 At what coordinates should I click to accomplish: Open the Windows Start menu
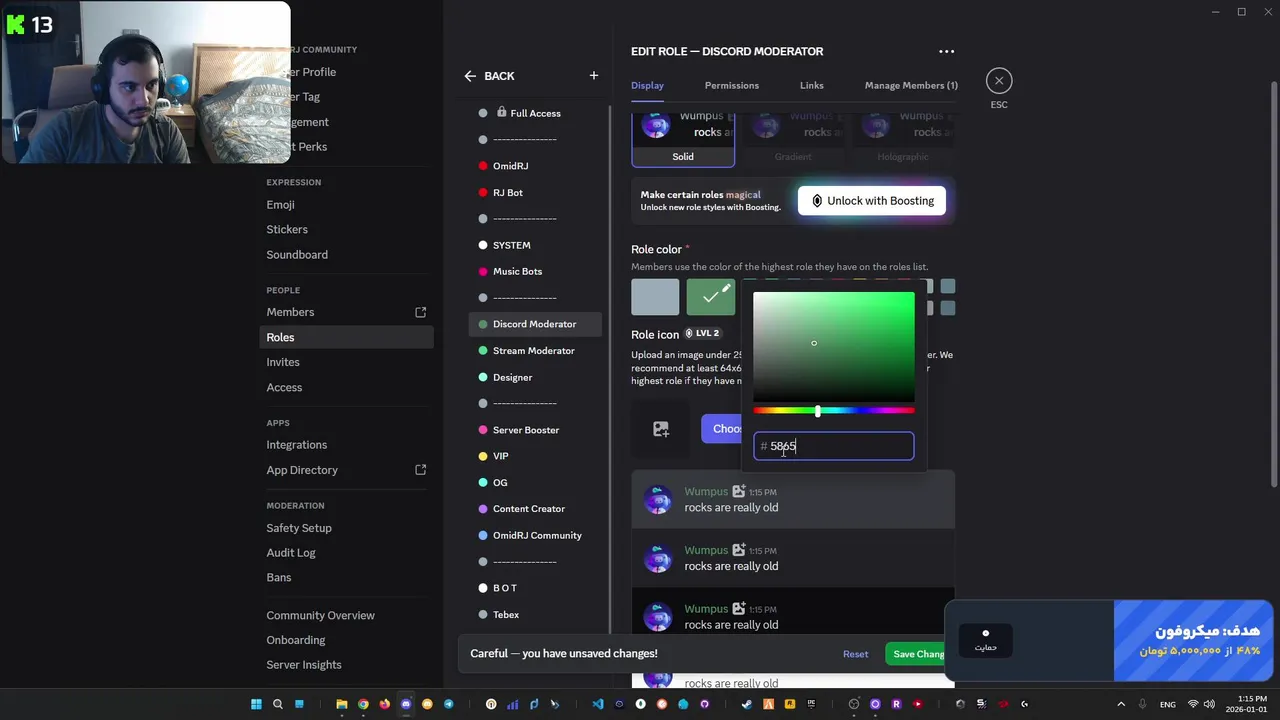pos(255,704)
